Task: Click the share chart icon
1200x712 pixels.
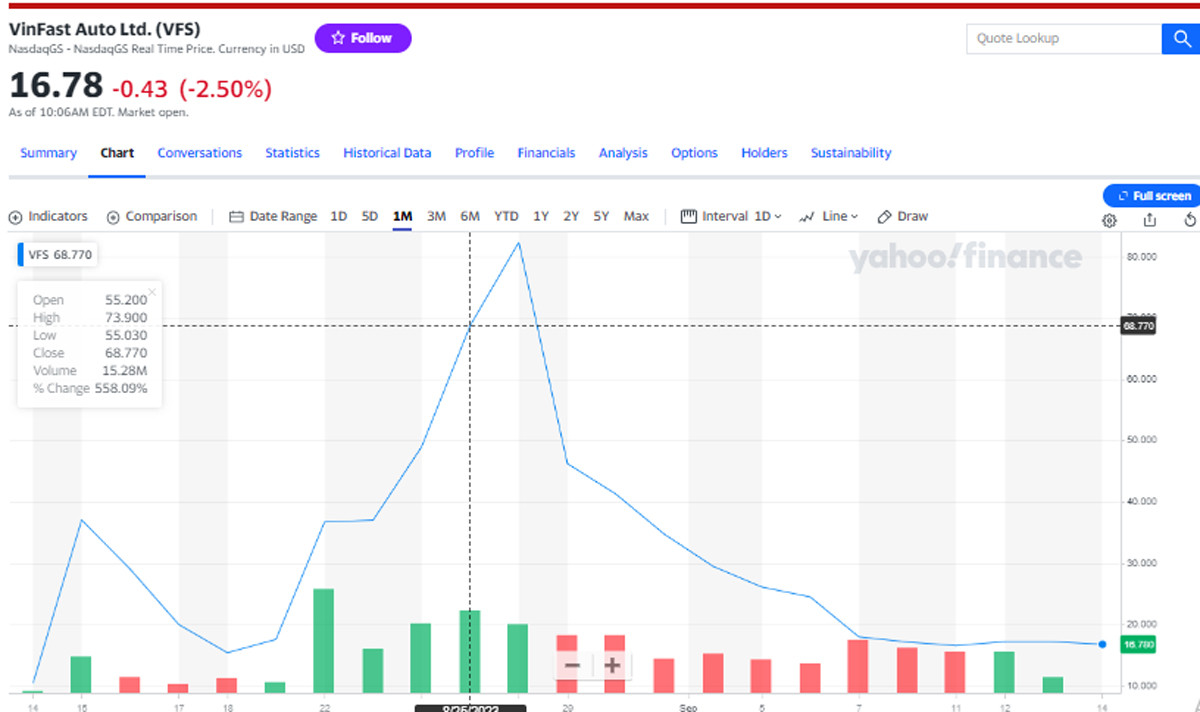Action: click(1150, 220)
